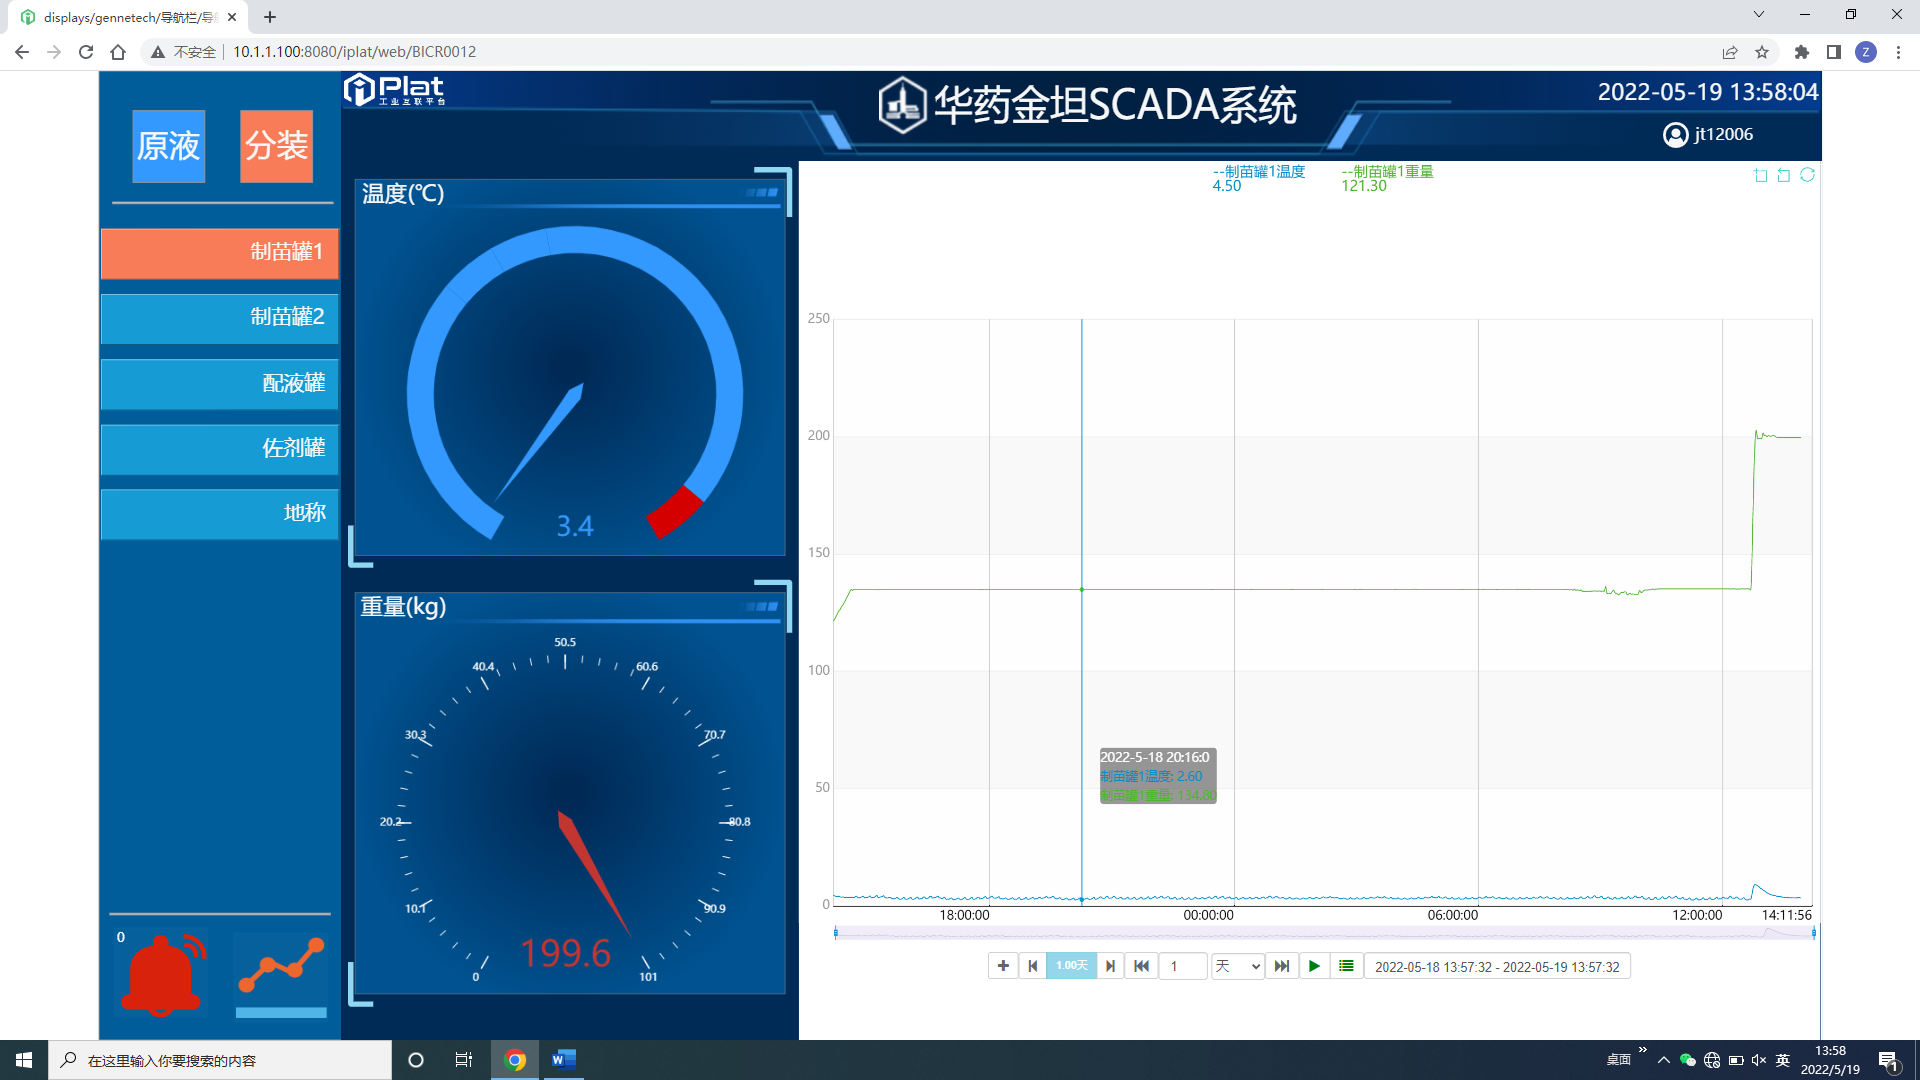Open the 天 time unit dropdown

(1237, 966)
